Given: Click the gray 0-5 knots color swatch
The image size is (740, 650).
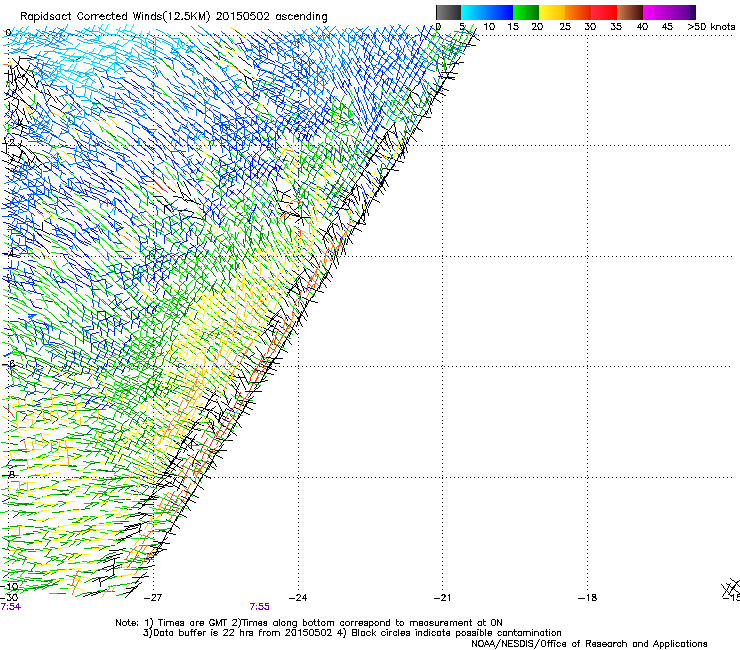Looking at the screenshot, I should pos(448,12).
